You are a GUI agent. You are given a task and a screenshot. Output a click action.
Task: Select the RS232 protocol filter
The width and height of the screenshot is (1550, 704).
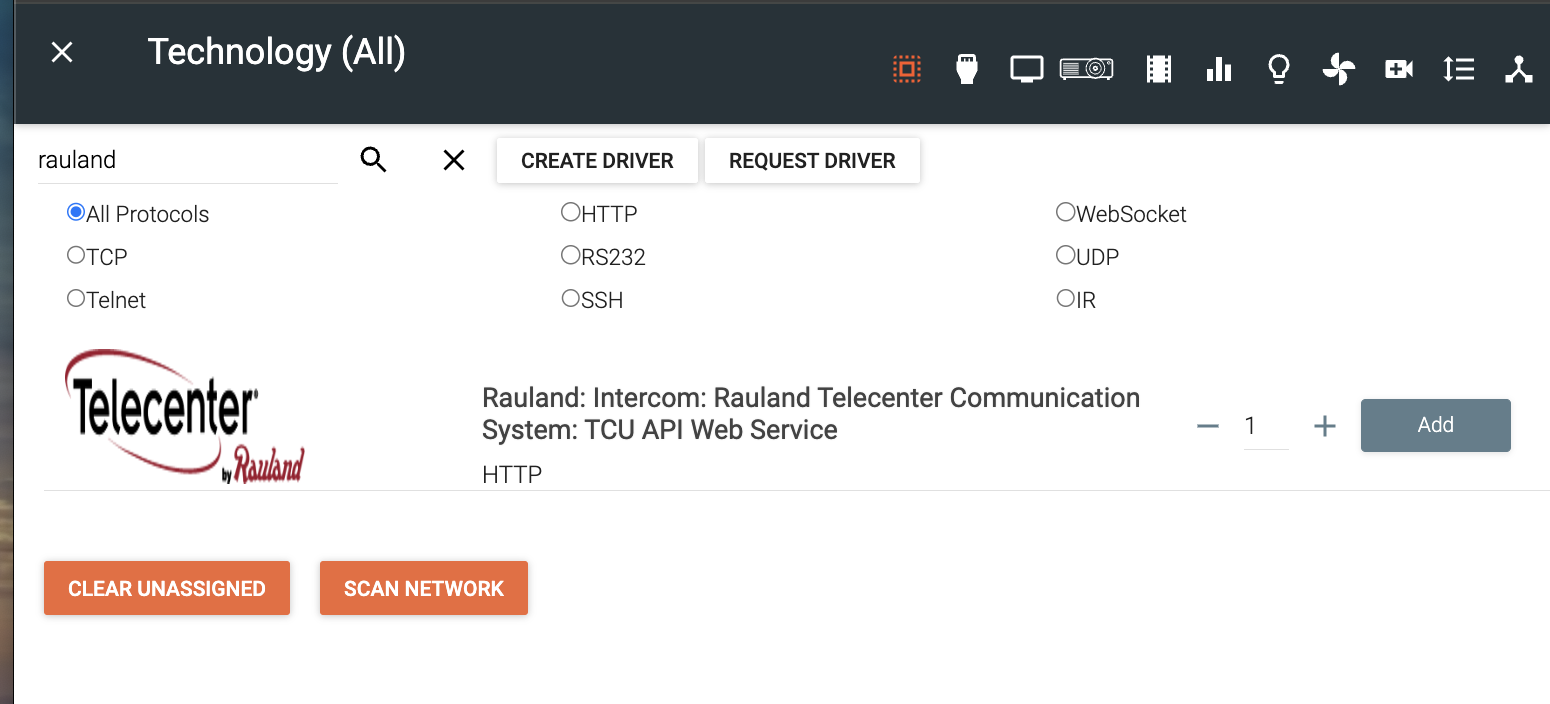[571, 254]
